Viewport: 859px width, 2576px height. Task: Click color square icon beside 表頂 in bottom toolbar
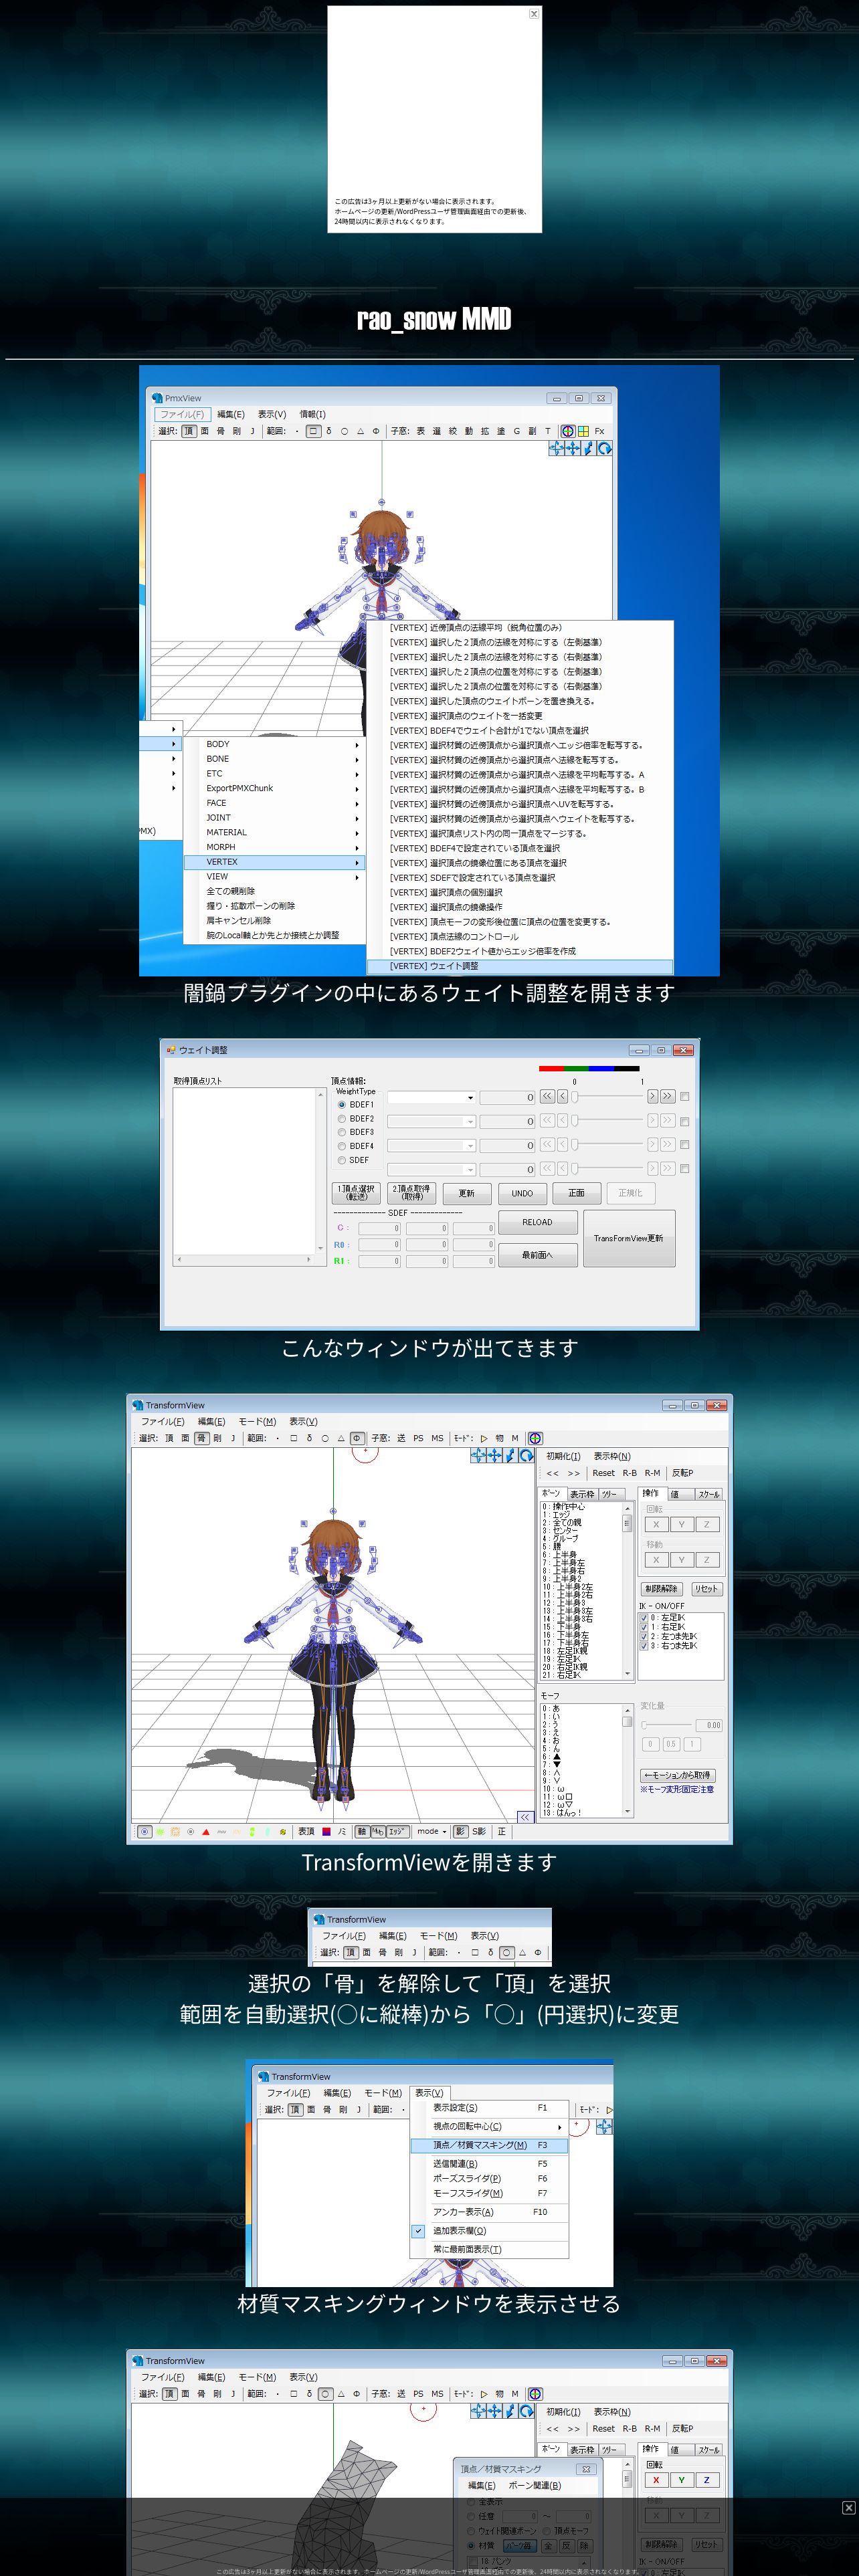point(326,1832)
